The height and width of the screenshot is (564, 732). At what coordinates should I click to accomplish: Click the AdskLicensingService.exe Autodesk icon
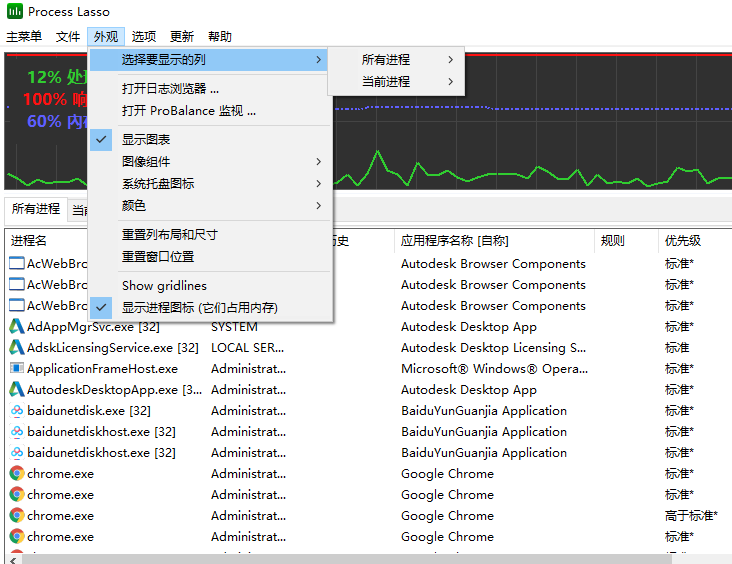pos(17,347)
